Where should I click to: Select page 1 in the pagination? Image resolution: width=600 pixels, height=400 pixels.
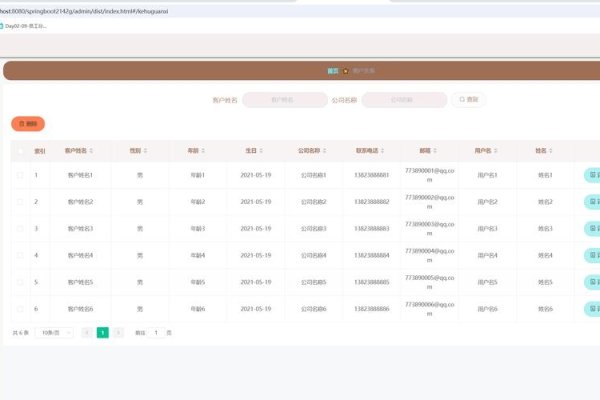(102, 332)
